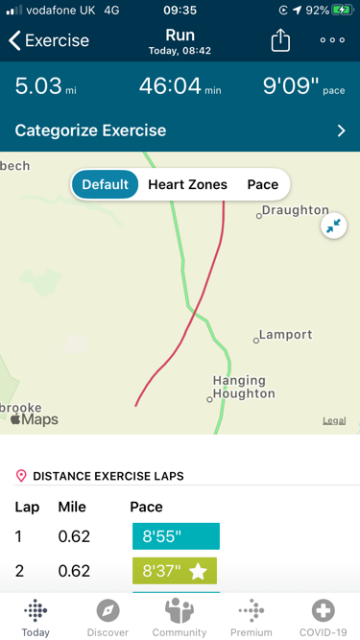360x640 pixels.
Task: Open the three-dot more options menu
Action: [x=332, y=40]
